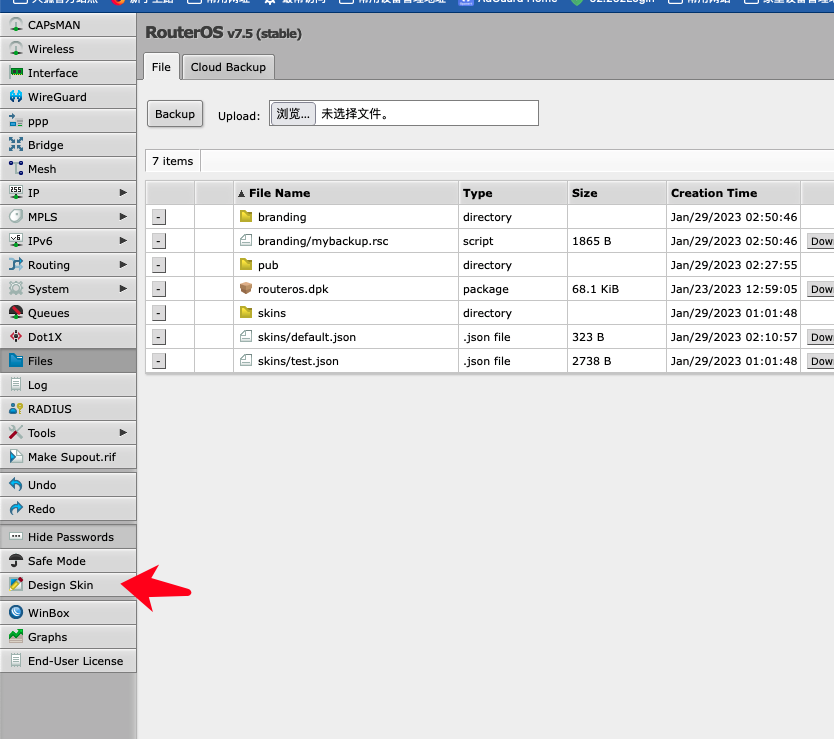
Task: Switch to the File tab
Action: point(161,67)
